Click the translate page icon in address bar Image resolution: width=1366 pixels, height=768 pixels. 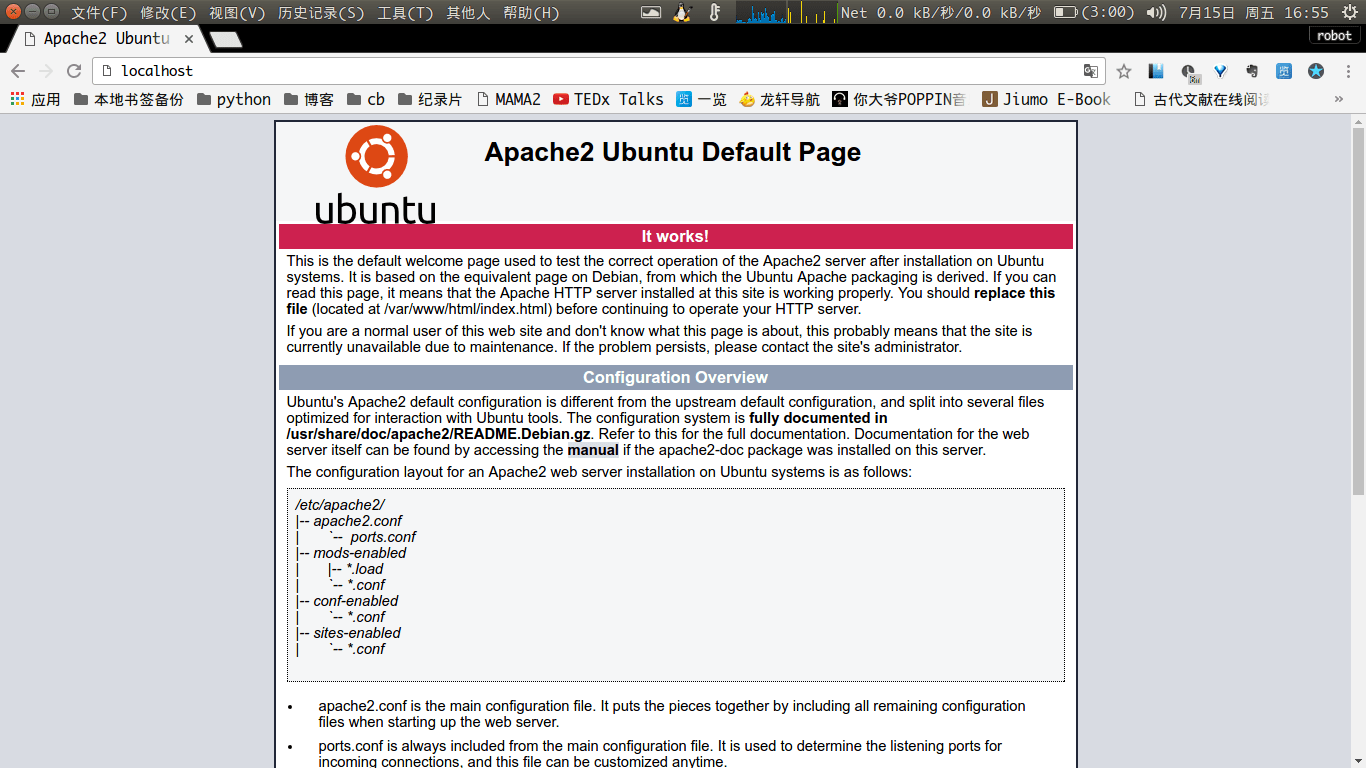pyautogui.click(x=1091, y=71)
